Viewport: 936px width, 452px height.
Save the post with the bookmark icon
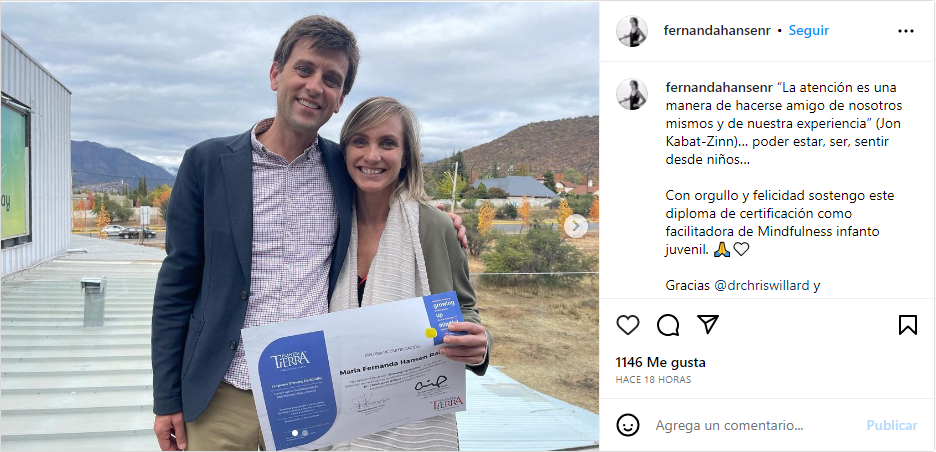pyautogui.click(x=907, y=325)
